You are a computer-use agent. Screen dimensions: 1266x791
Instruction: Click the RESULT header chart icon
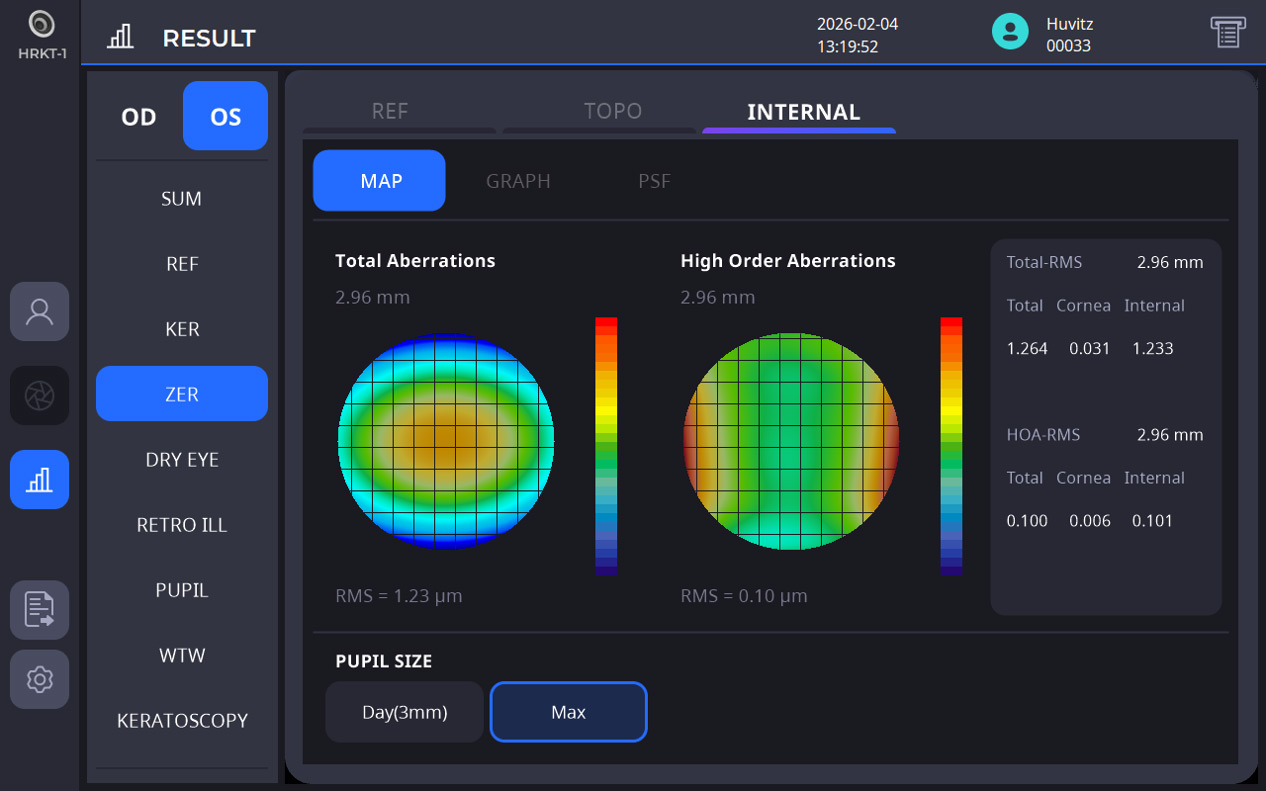click(x=120, y=37)
